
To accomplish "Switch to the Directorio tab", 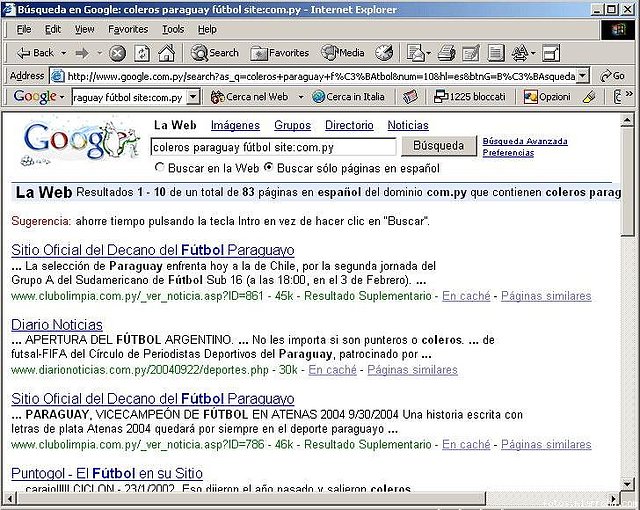I will [x=349, y=125].
